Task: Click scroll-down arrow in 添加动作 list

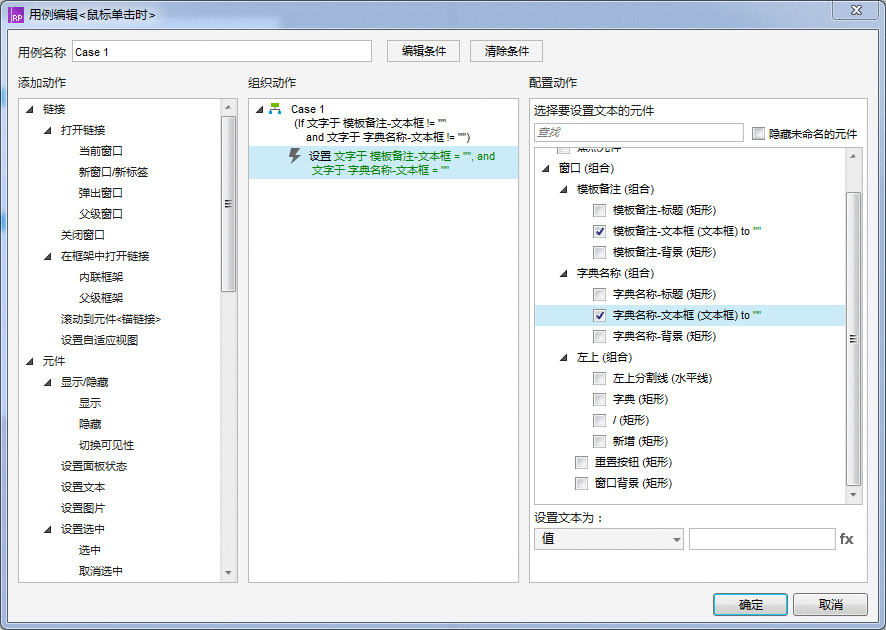Action: (228, 573)
